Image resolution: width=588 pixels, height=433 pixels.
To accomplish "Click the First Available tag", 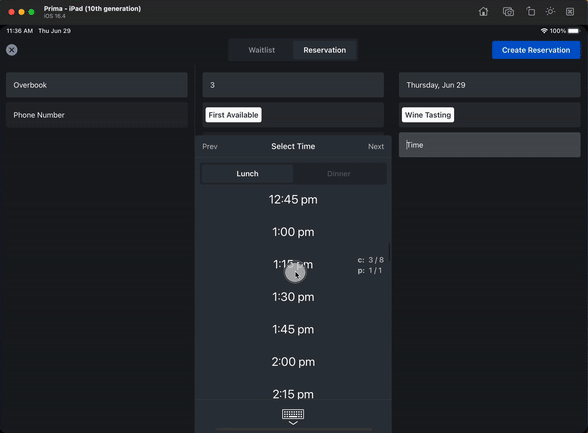I will (233, 115).
